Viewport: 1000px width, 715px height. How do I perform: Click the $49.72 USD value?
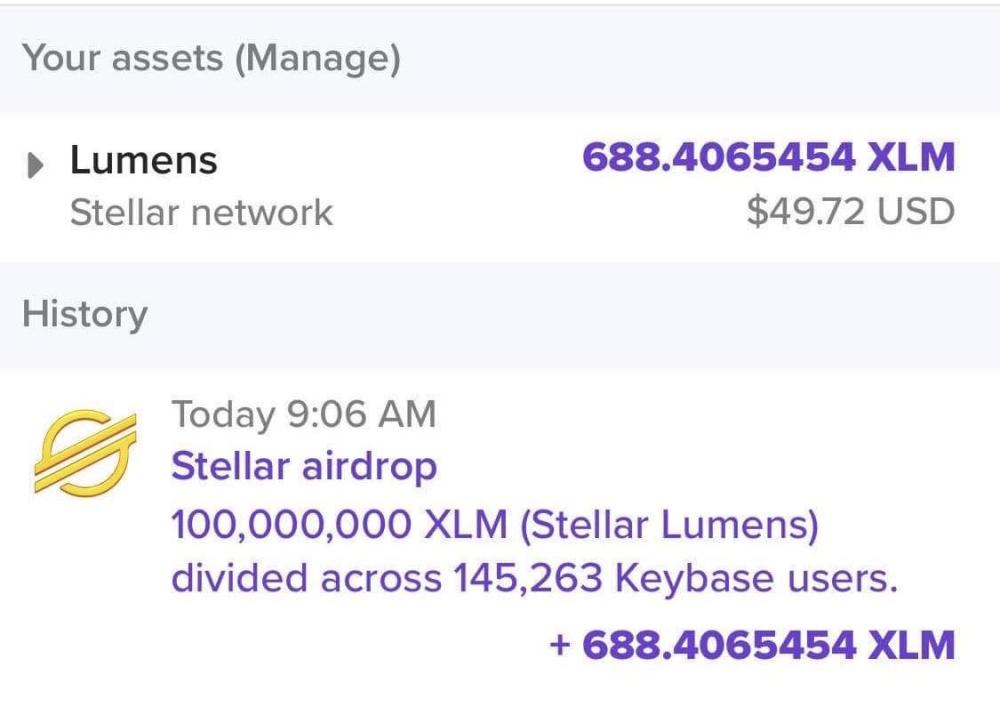(850, 212)
